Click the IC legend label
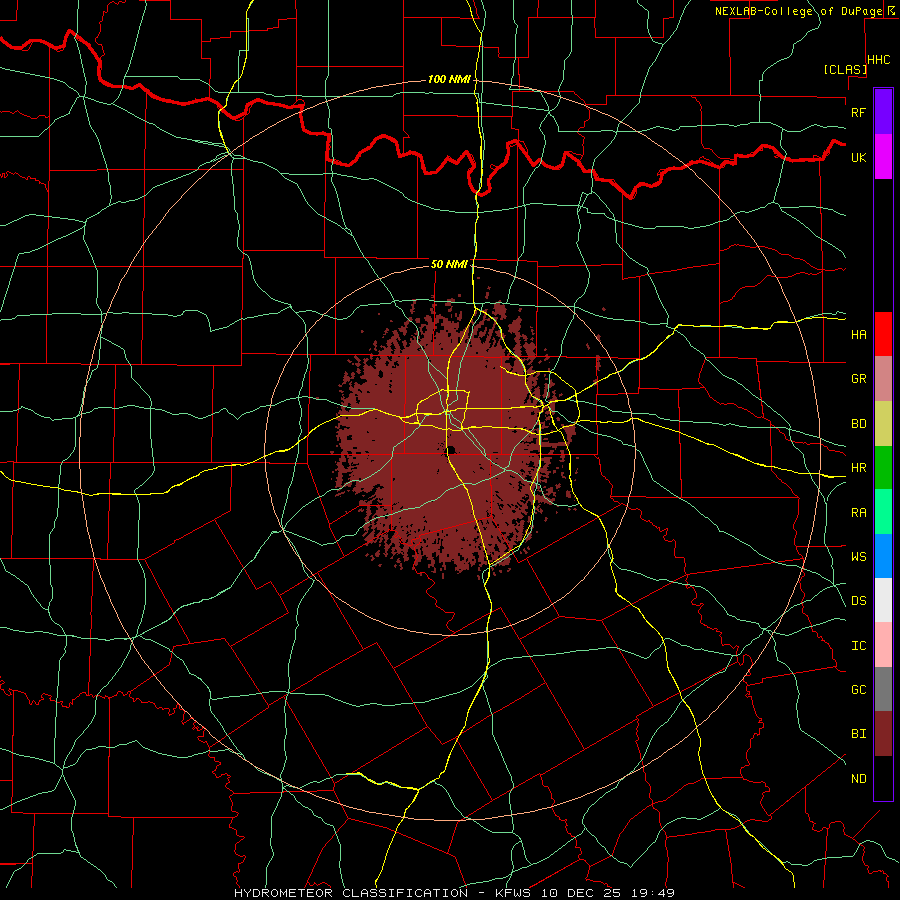Screen dimensions: 900x900 coord(858,646)
